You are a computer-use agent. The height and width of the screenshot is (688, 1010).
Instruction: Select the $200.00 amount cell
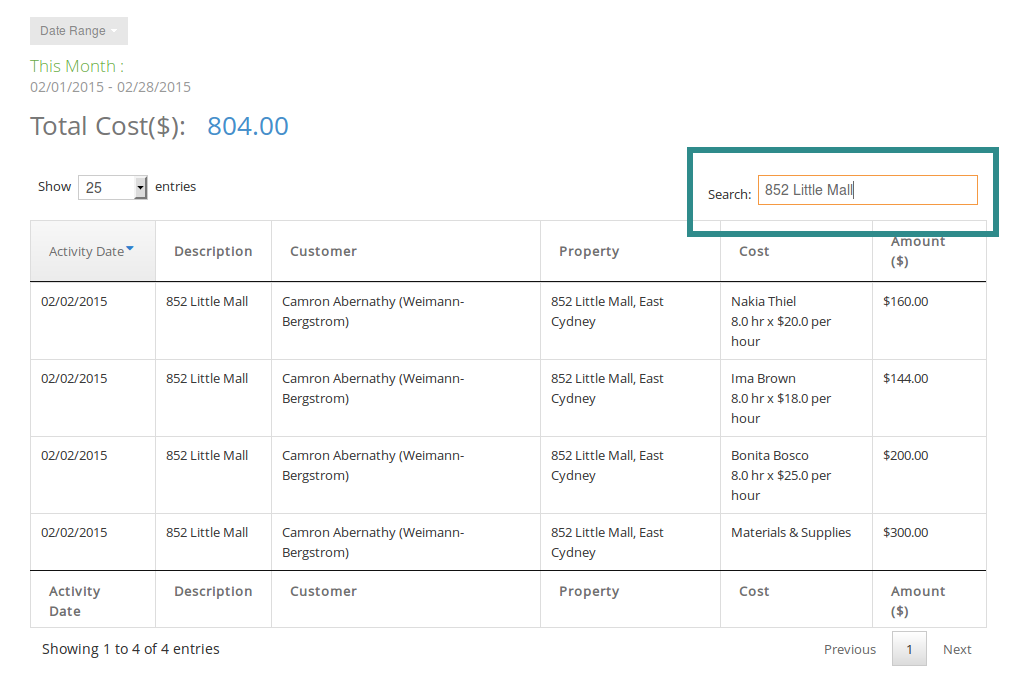point(929,475)
